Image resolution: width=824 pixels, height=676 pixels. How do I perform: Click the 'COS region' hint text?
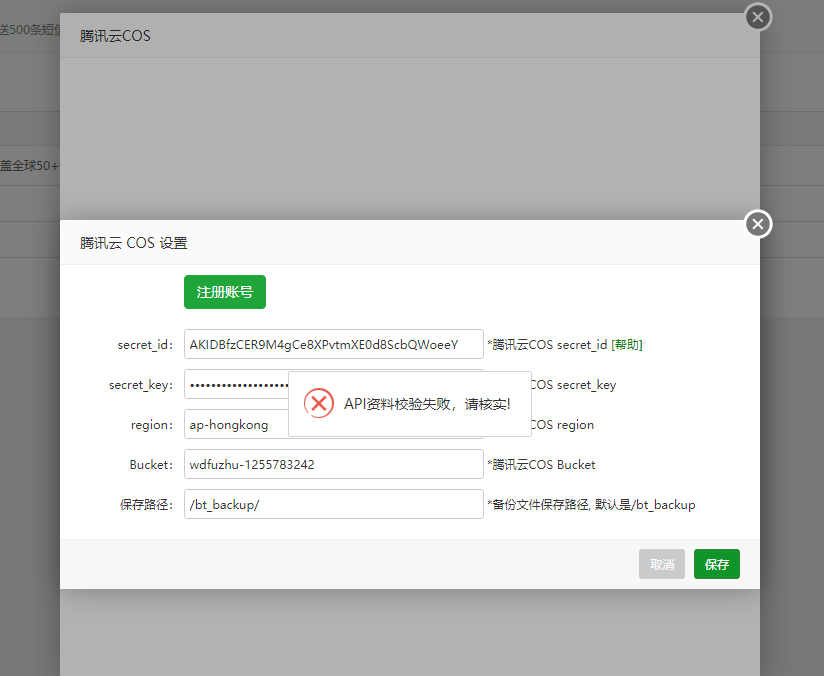563,425
